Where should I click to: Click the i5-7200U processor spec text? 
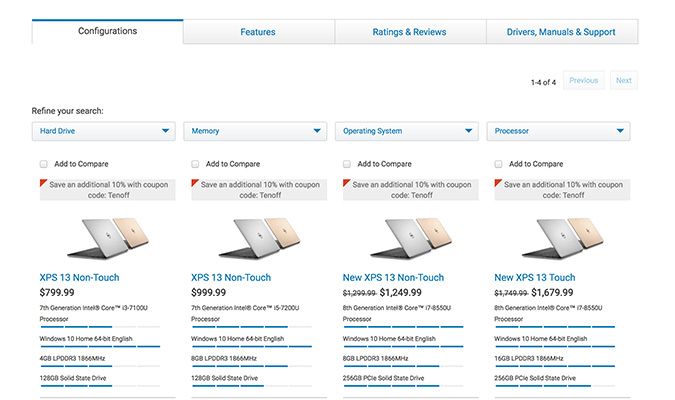point(245,313)
